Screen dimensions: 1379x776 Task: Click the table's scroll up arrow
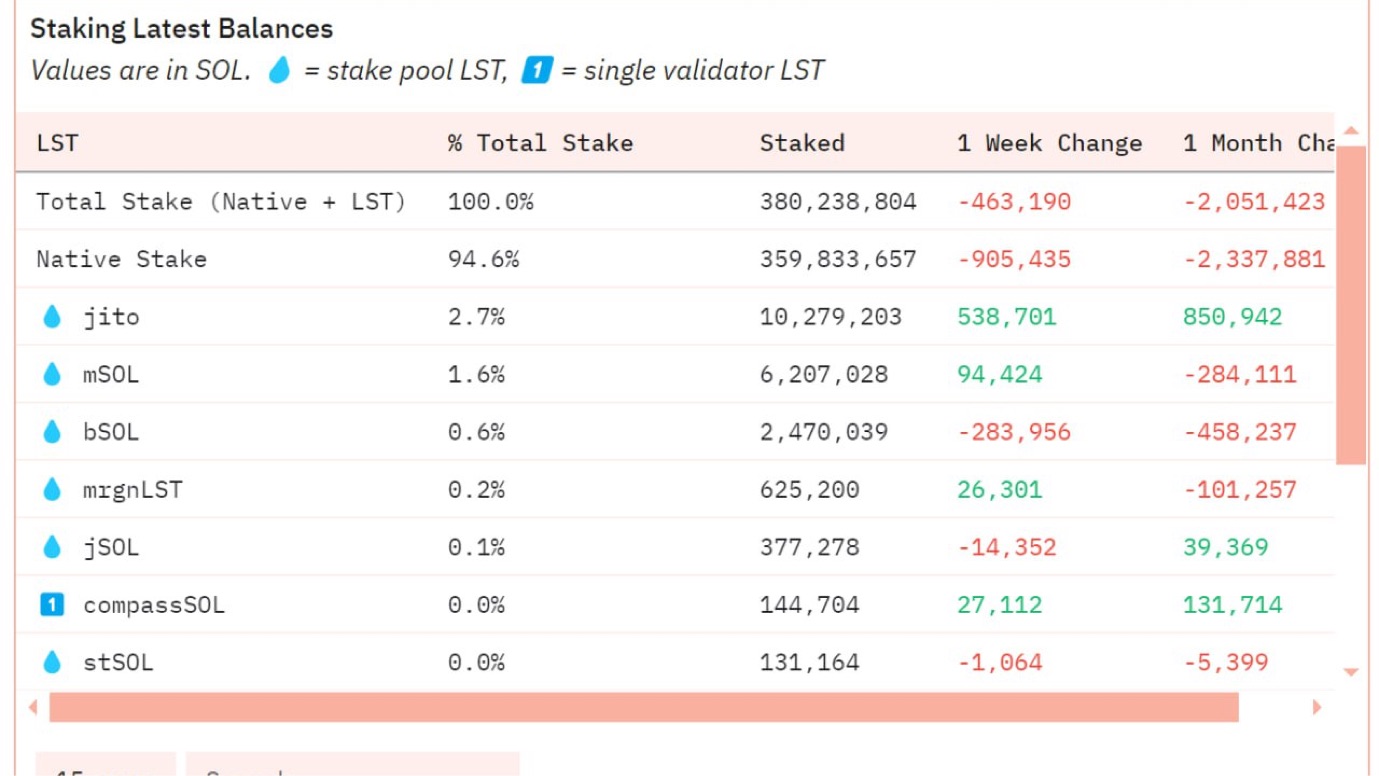point(1351,131)
